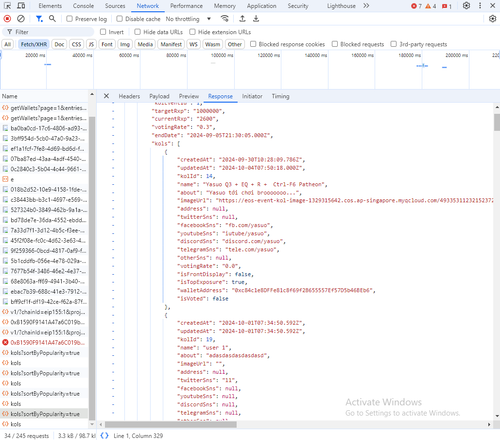500x440 pixels.
Task: Select the failed 0xB1590F9141A47a6C019b request
Action: pyautogui.click(x=44, y=342)
